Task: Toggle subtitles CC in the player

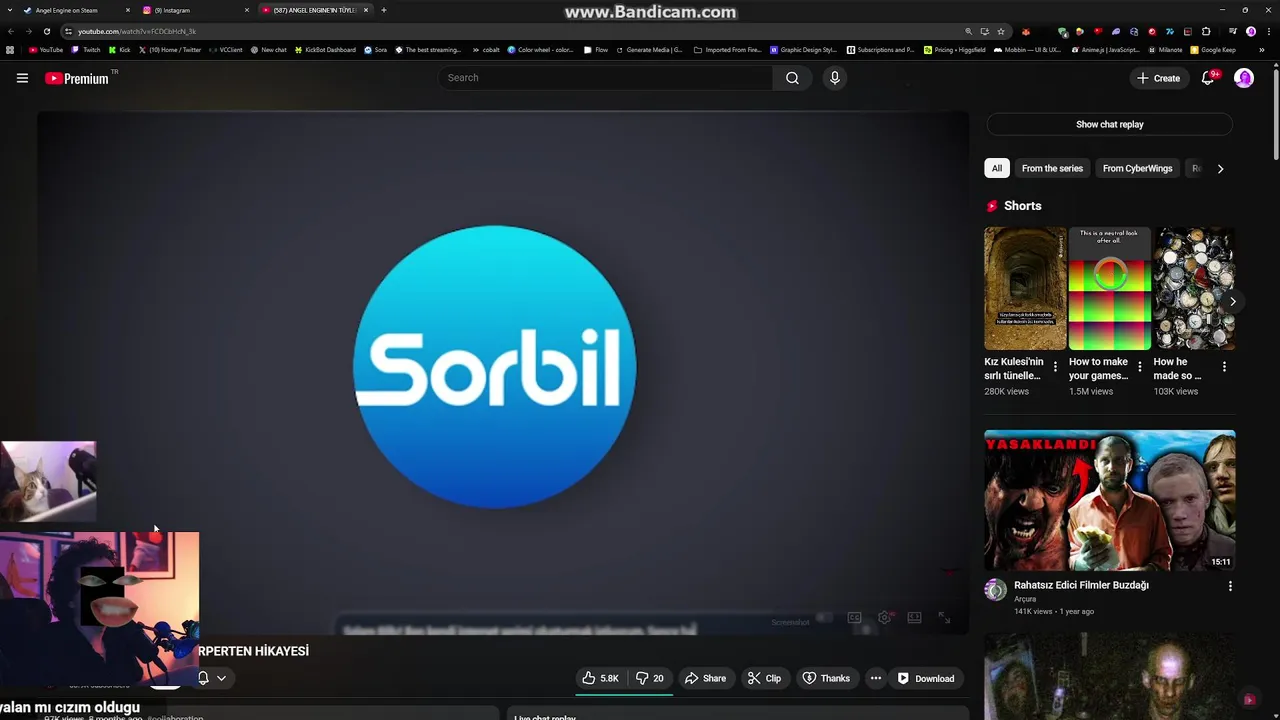Action: pyautogui.click(x=854, y=618)
